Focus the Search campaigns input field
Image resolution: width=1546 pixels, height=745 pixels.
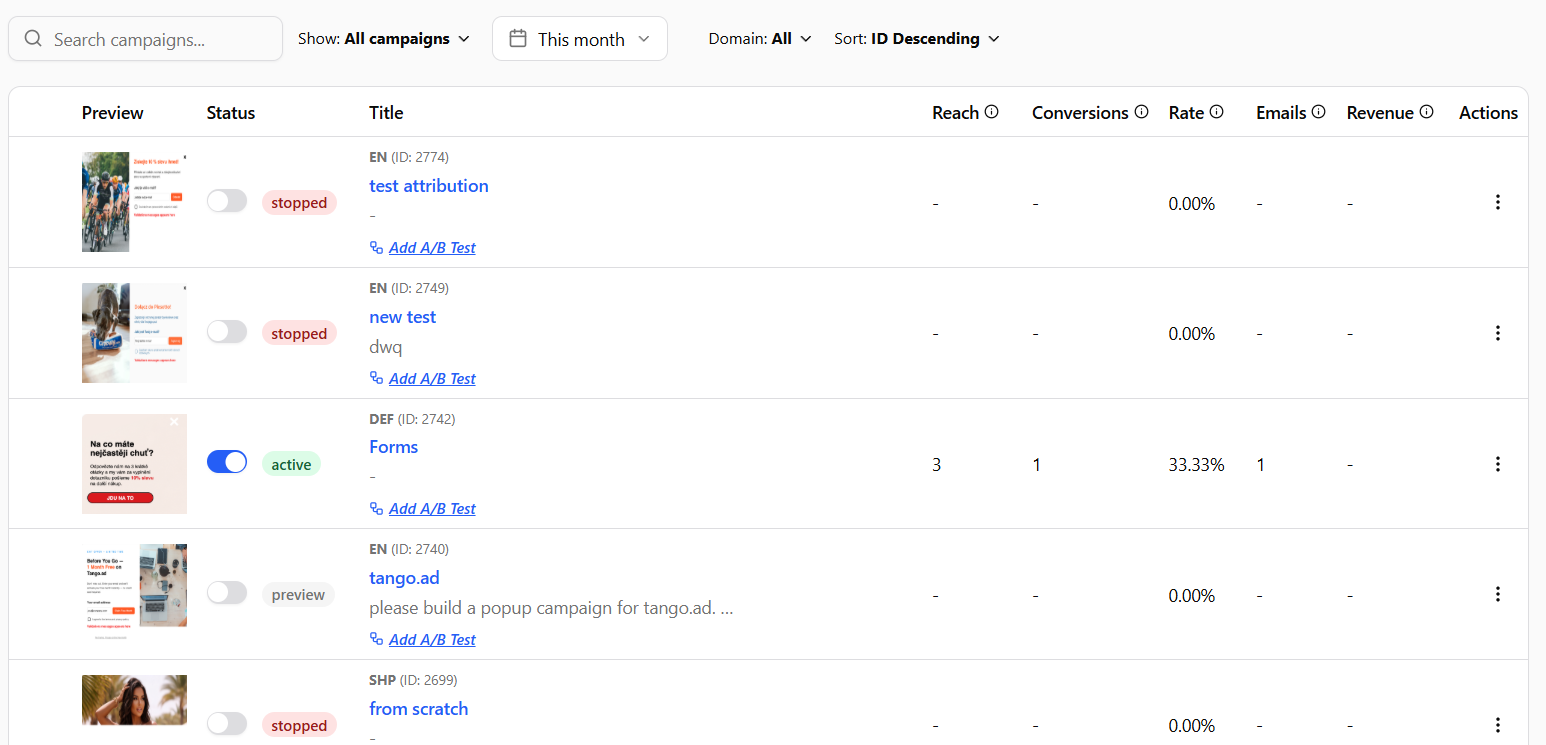point(146,39)
